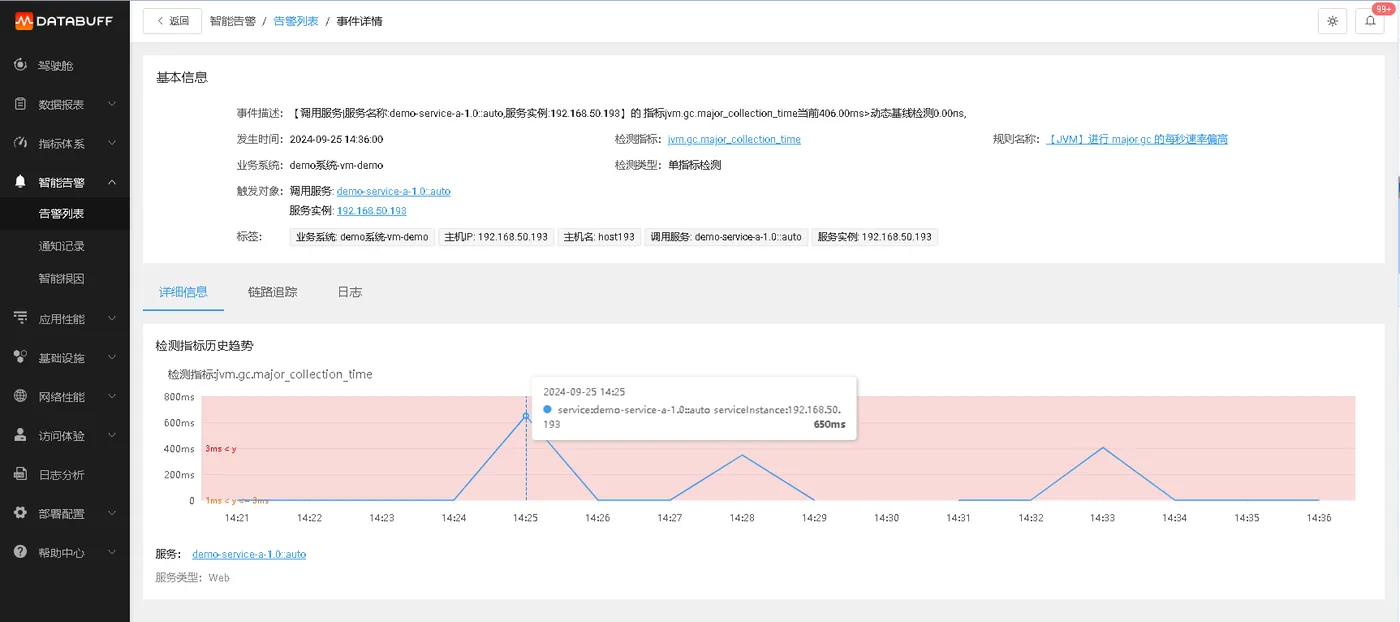Click the 3ms < y threshold label

(221, 449)
